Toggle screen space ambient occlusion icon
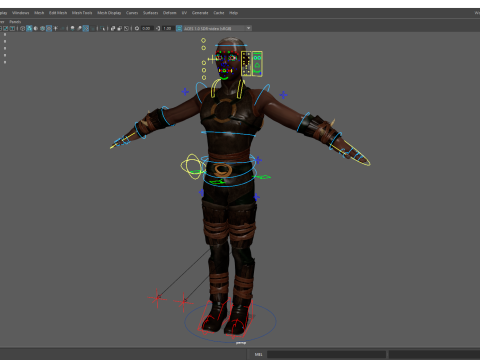This screenshot has width=480, height=360. pos(72,28)
